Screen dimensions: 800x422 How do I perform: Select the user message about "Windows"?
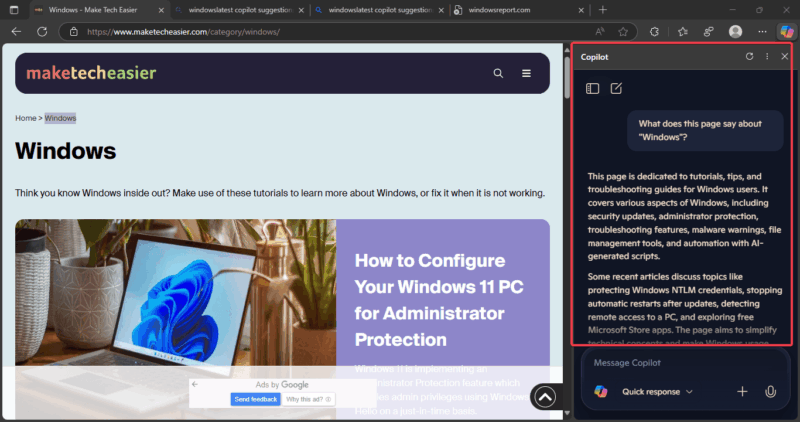[x=705, y=131]
